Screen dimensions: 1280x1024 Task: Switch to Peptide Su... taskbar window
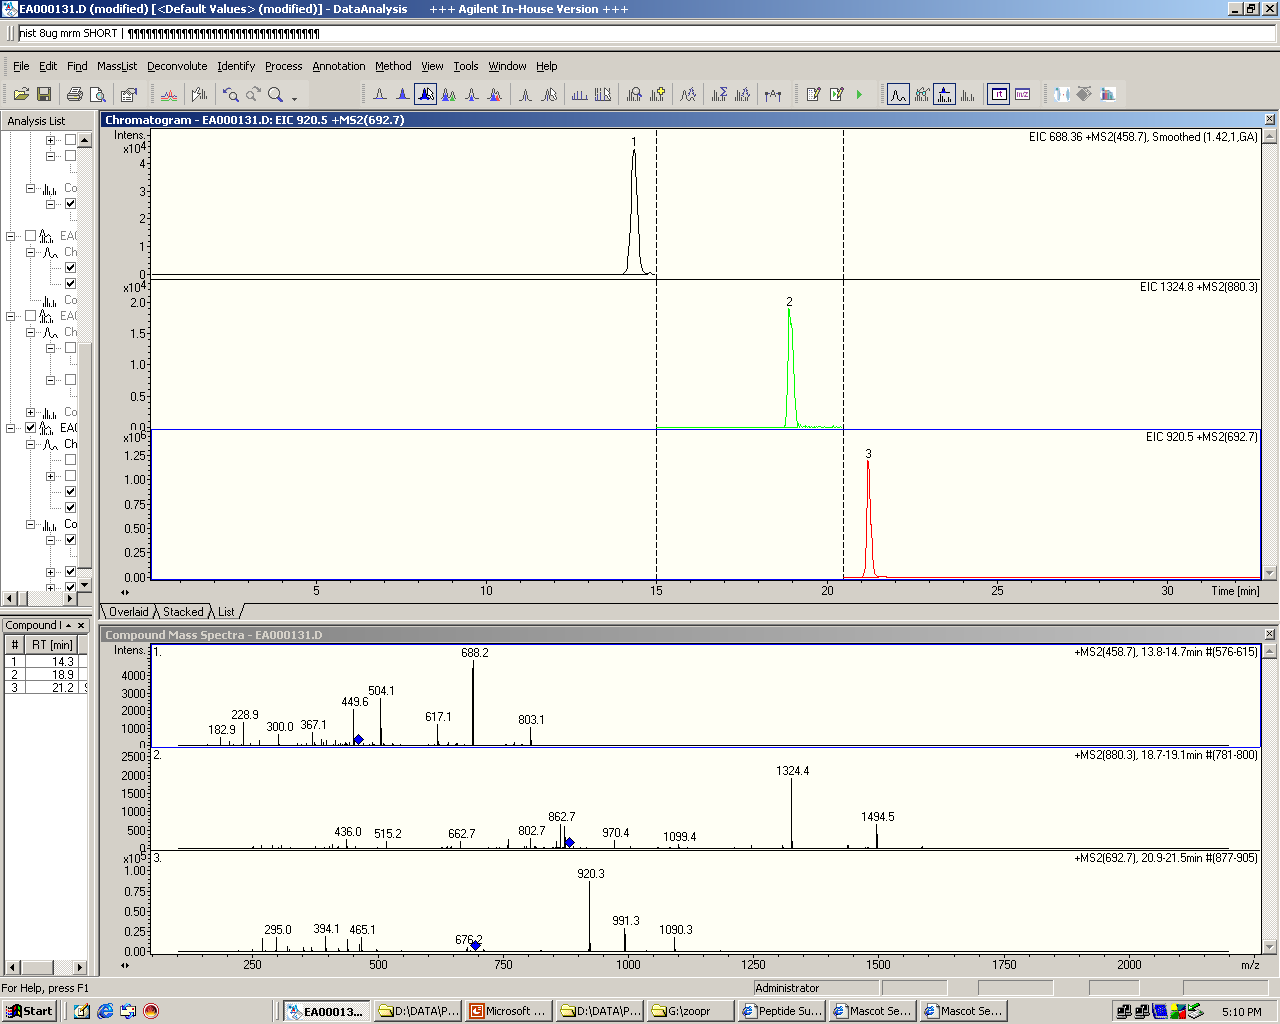click(x=783, y=1011)
